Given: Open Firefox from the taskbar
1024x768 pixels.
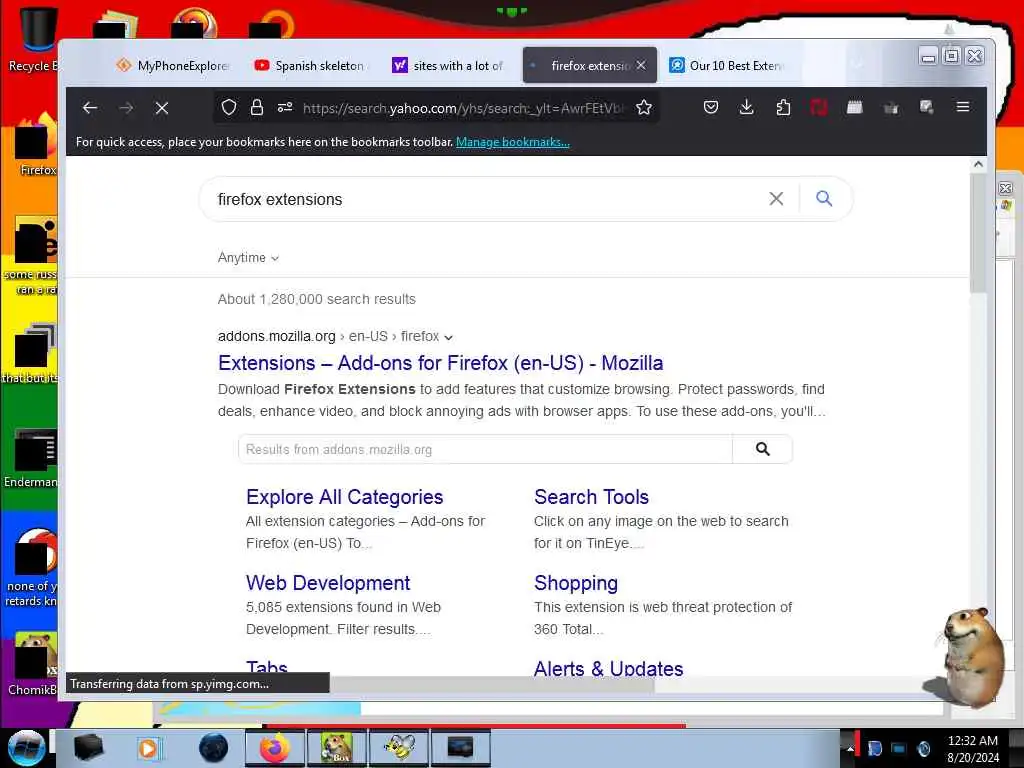Looking at the screenshot, I should coord(275,748).
